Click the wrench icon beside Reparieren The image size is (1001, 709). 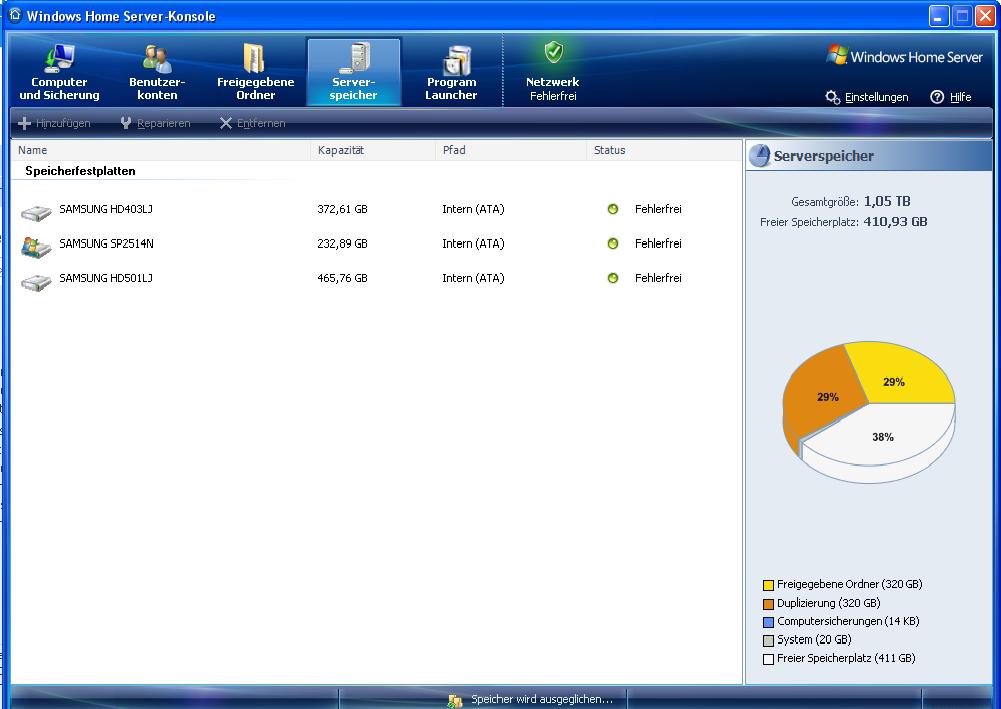click(126, 123)
